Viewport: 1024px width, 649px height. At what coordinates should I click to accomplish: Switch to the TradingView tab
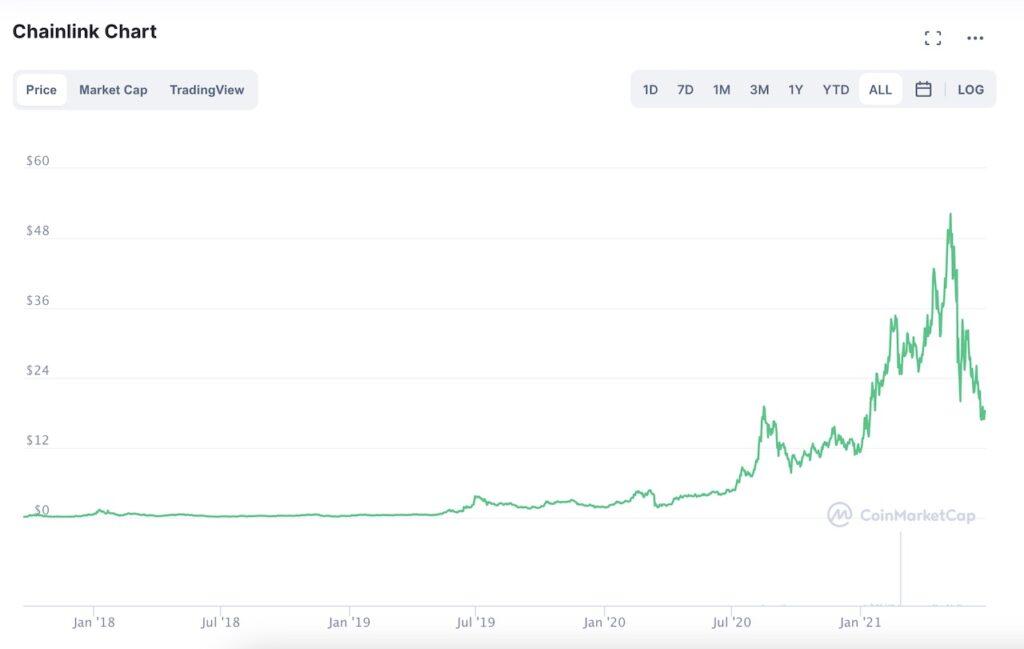[206, 90]
